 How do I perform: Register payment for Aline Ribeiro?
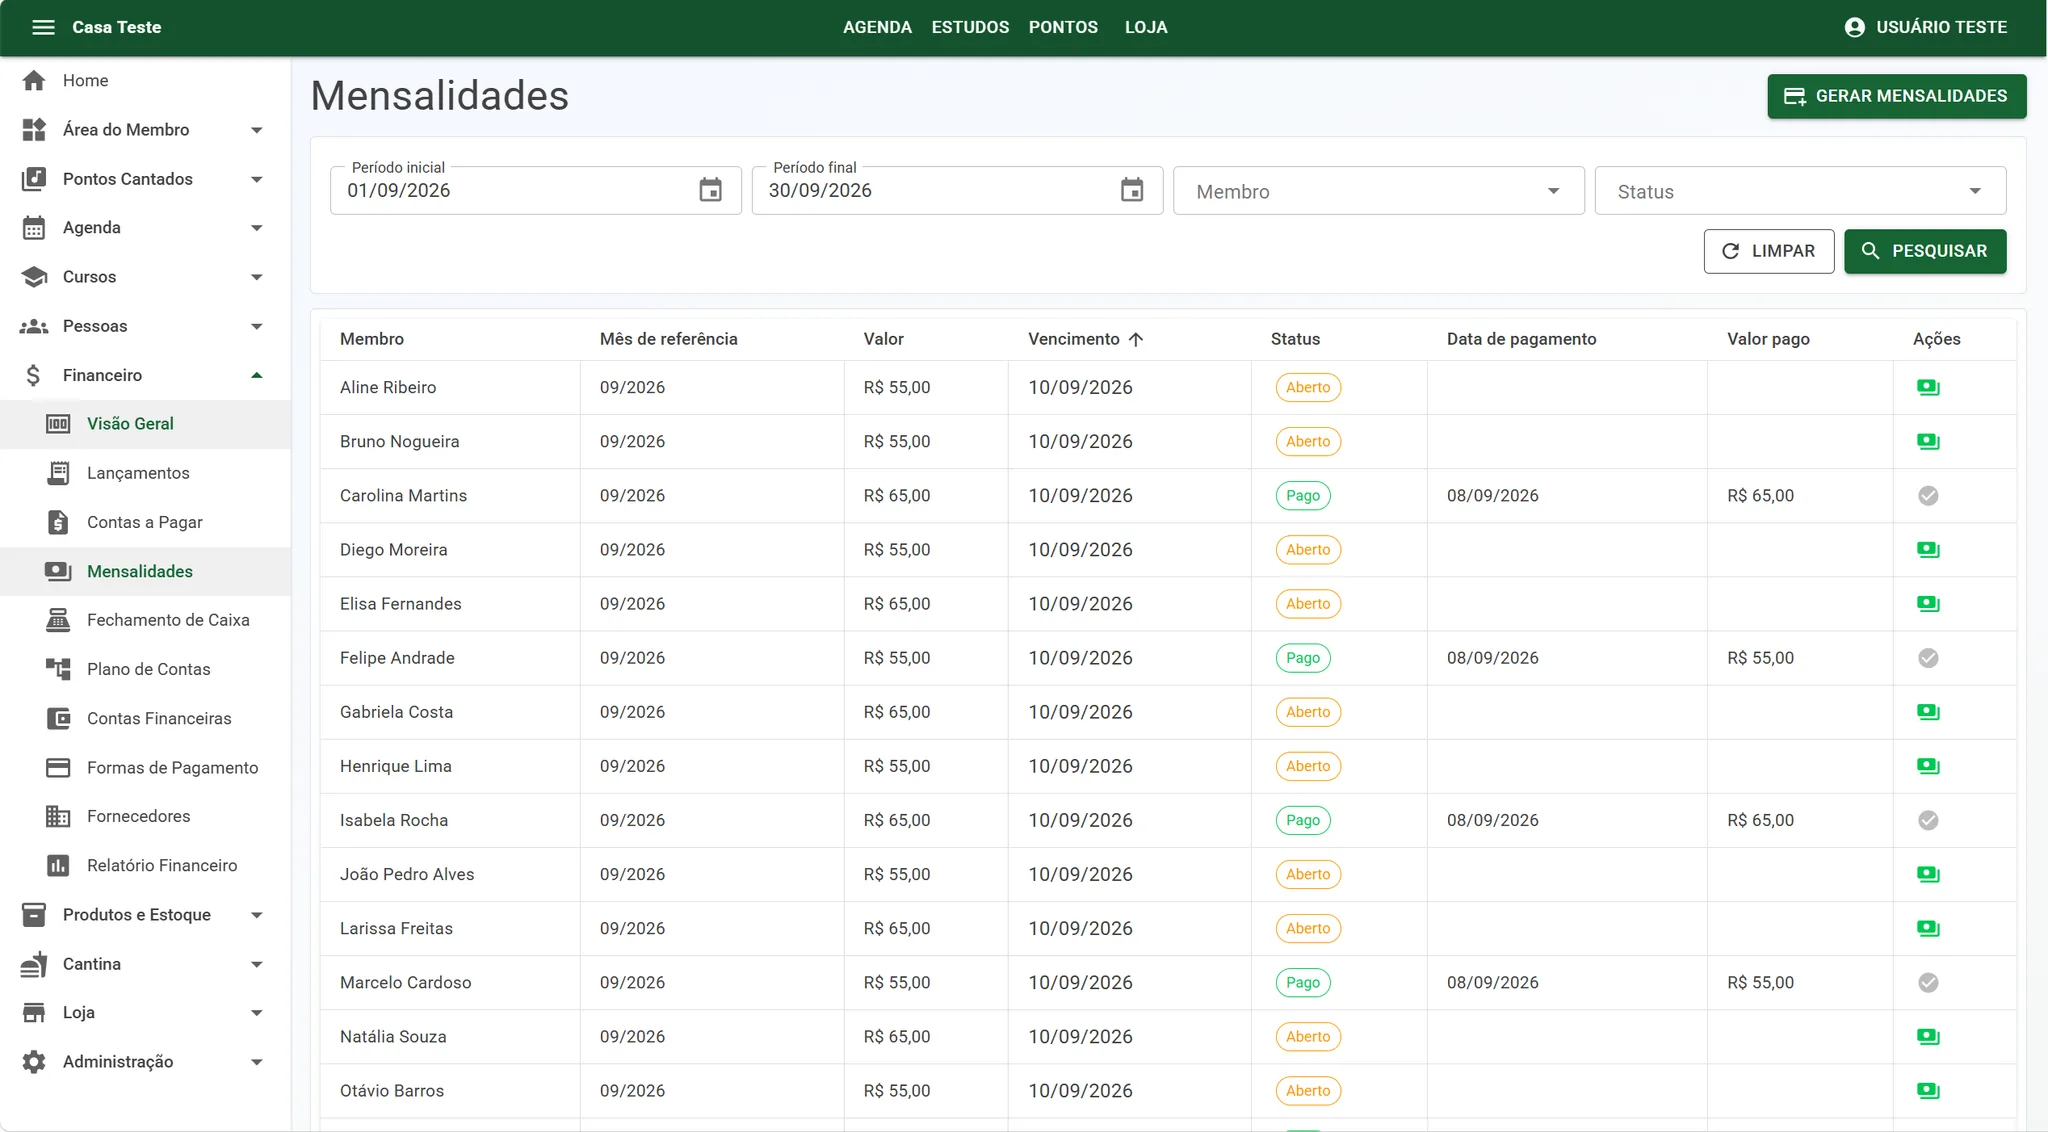pos(1928,388)
